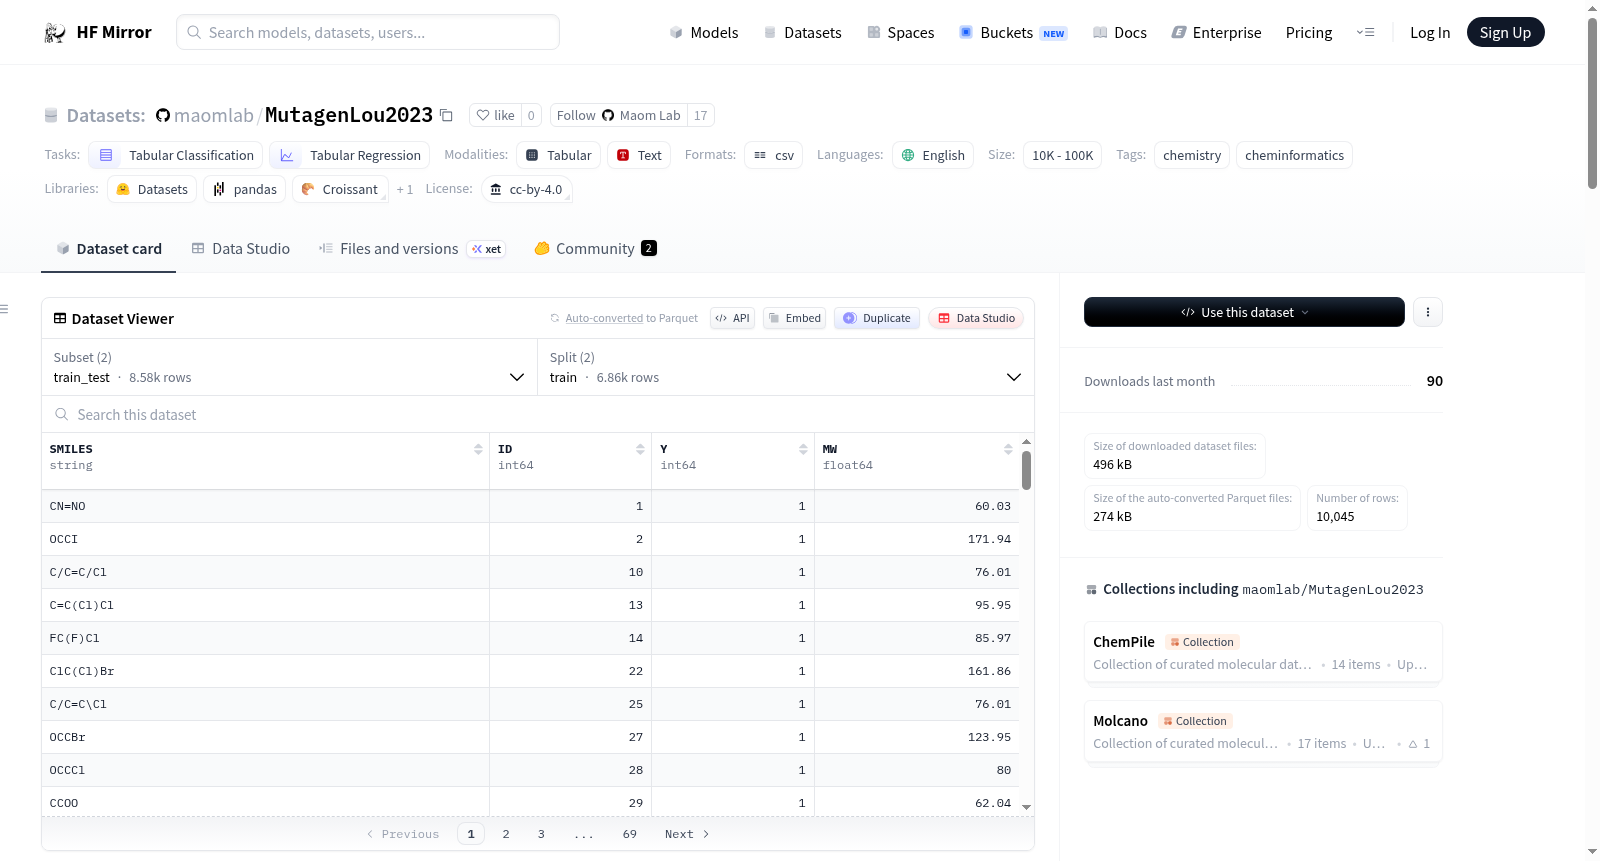Click the page vertical scrollbar thumb

[1592, 103]
